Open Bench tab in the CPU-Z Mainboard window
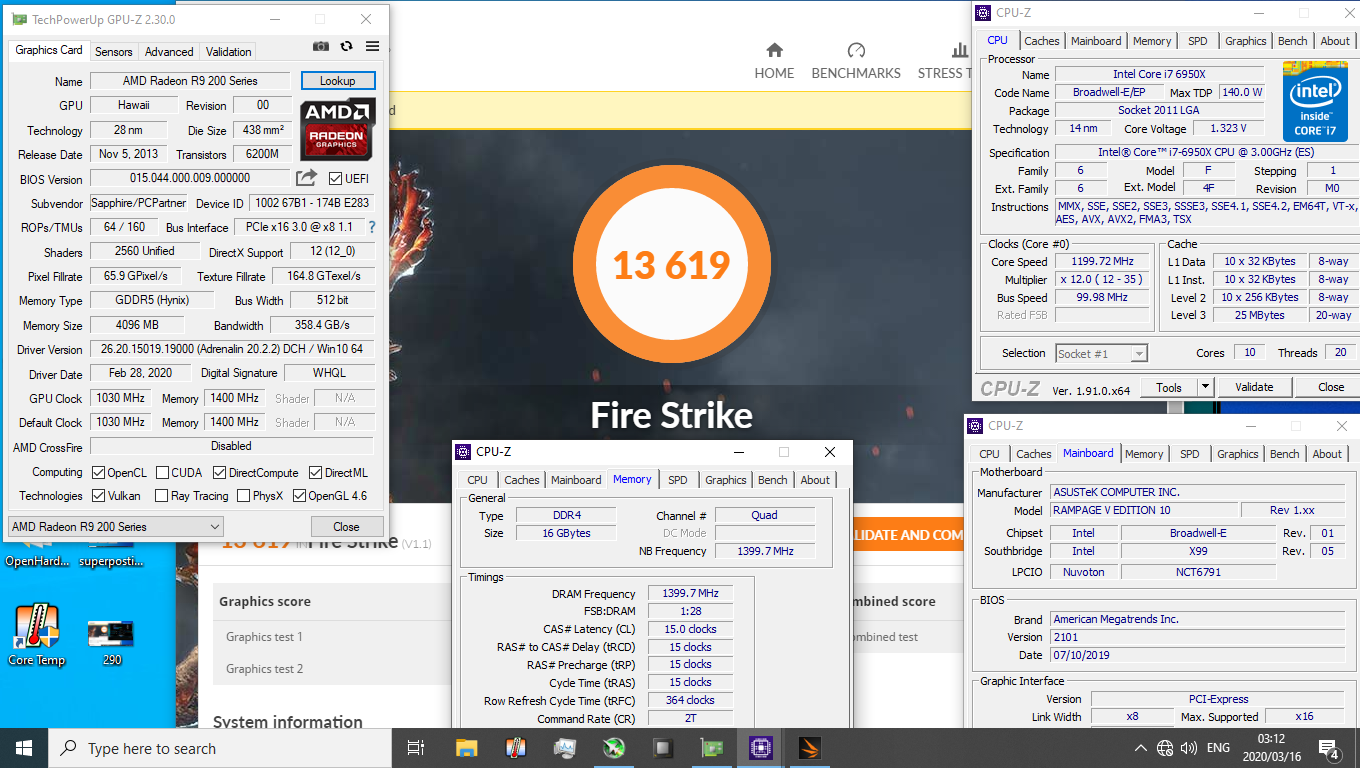 [x=1284, y=454]
